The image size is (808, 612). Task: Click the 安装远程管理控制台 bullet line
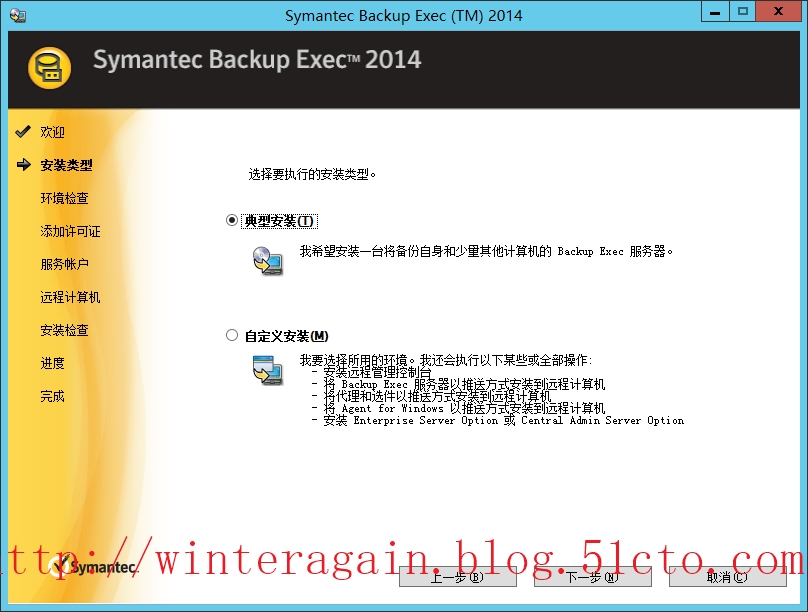pyautogui.click(x=372, y=372)
